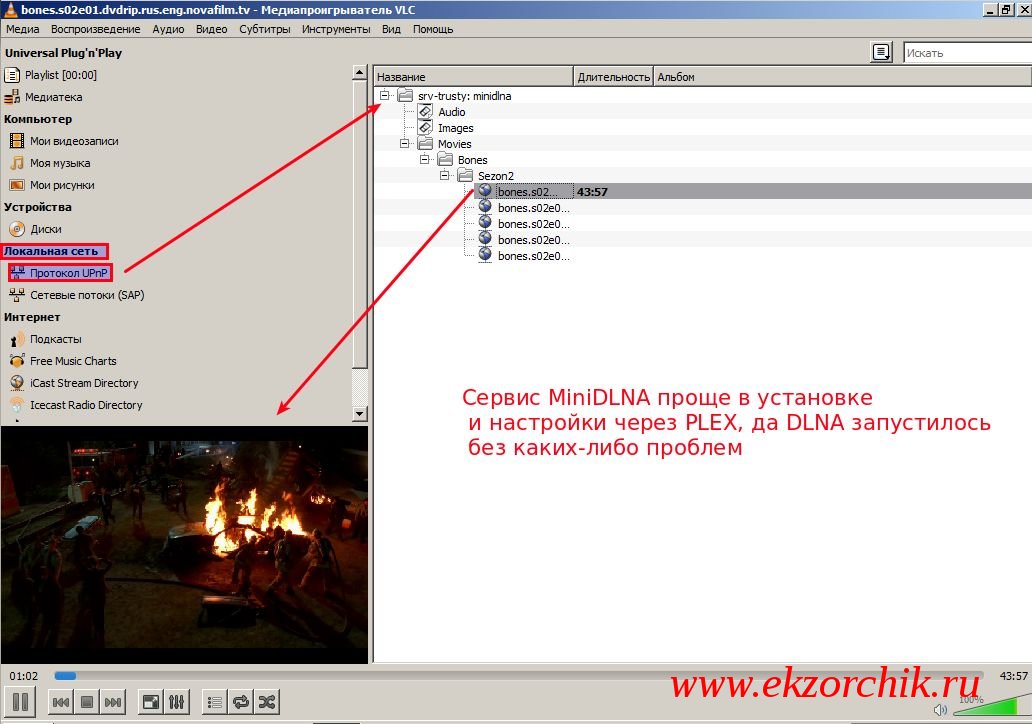Open the Медиа menu

pyautogui.click(x=22, y=29)
